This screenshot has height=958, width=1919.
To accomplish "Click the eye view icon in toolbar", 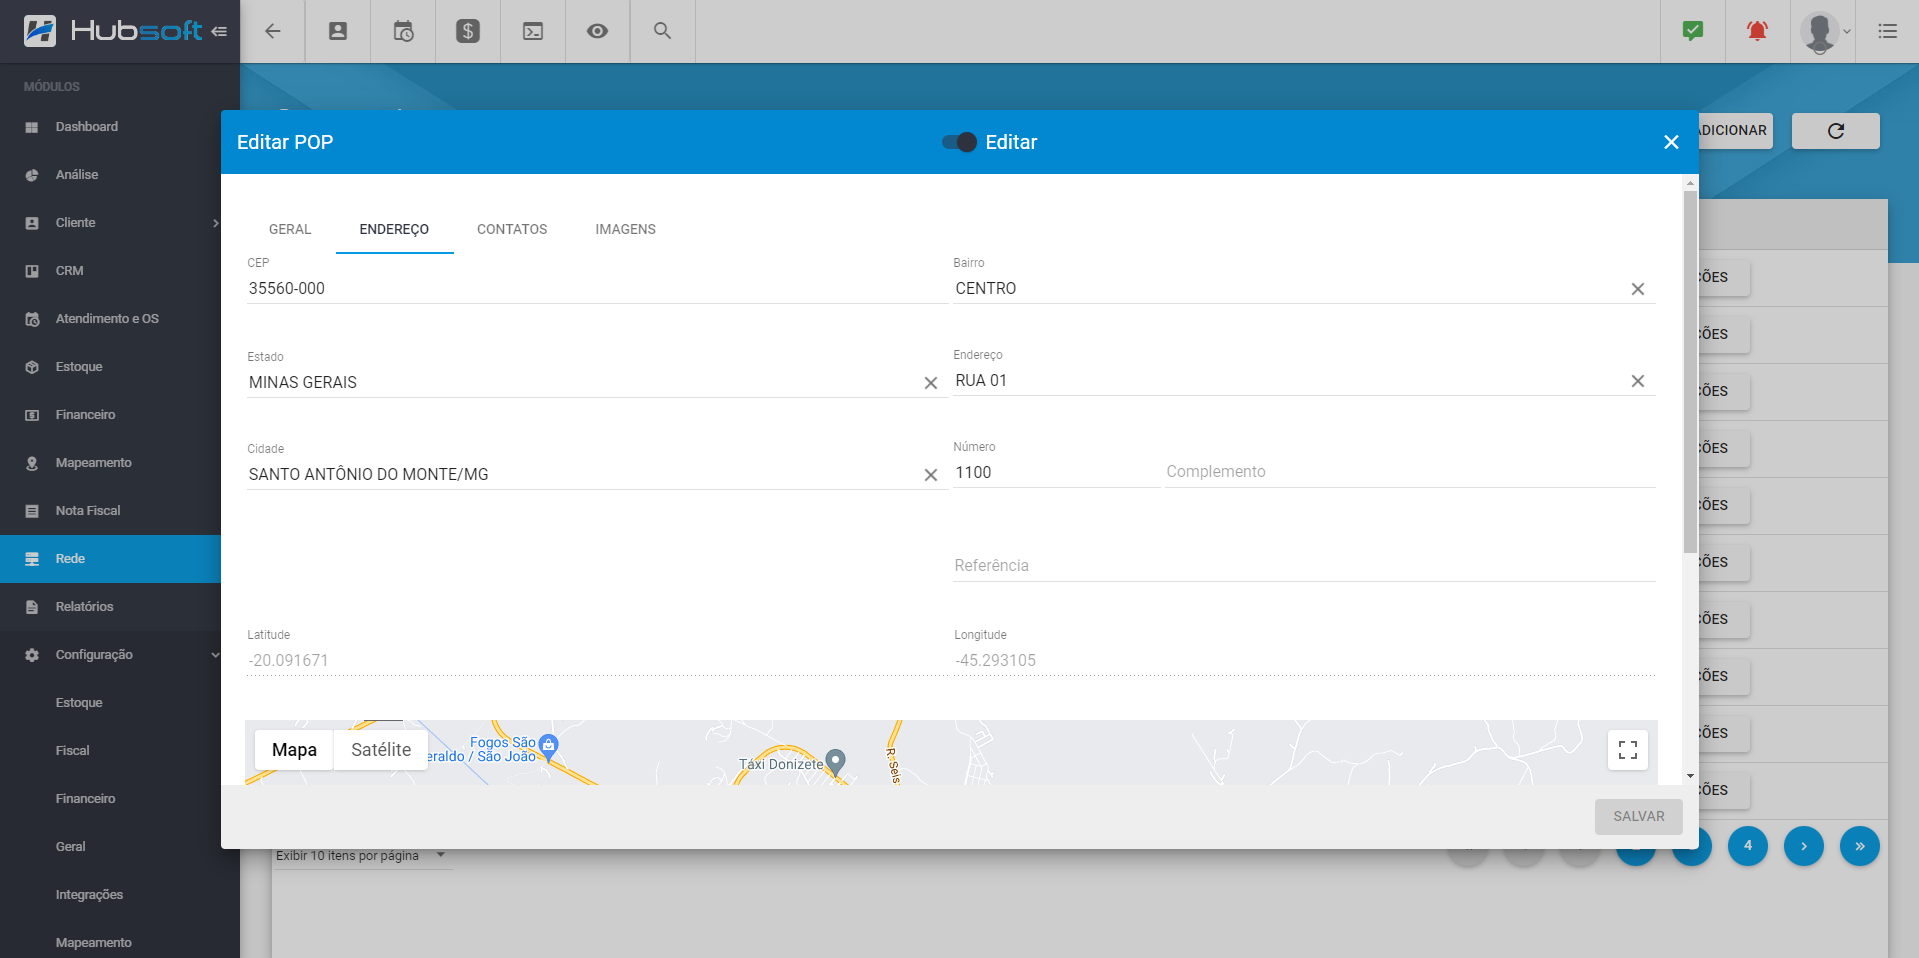I will coord(597,31).
